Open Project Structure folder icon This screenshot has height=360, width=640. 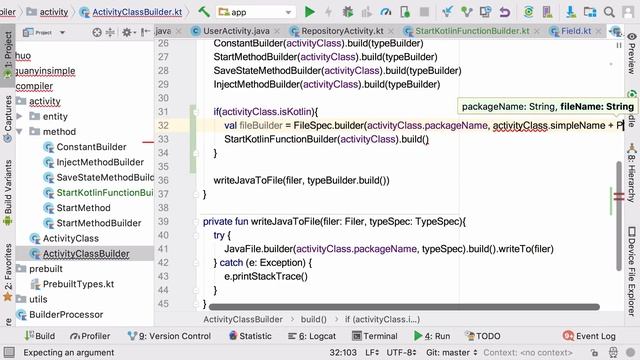pos(590,12)
